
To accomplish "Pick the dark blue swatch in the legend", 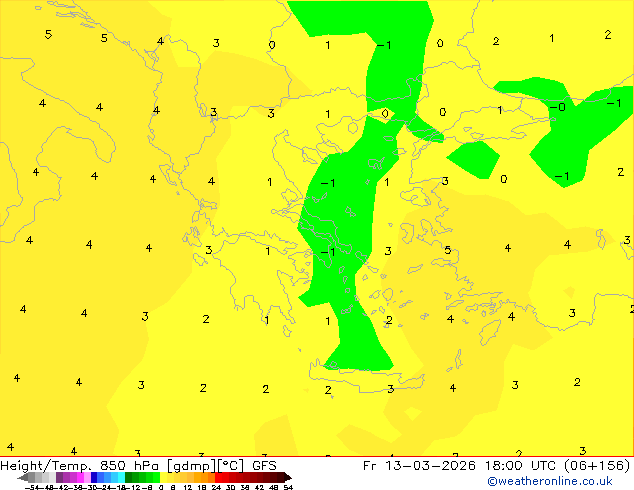I will tap(94, 477).
